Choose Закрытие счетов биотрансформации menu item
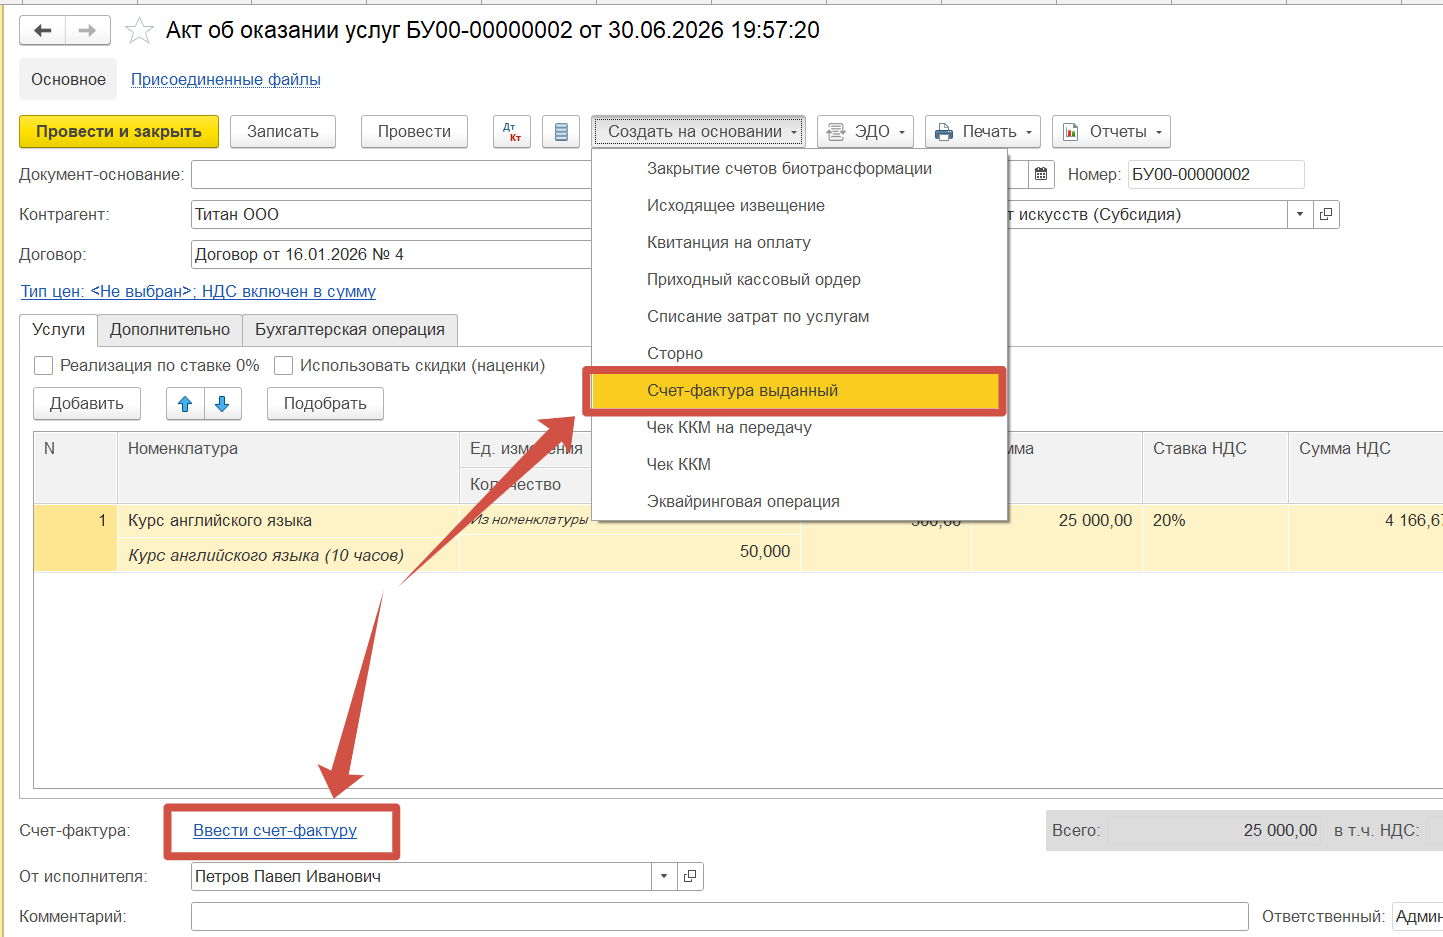Viewport: 1443px width, 937px height. tap(799, 169)
